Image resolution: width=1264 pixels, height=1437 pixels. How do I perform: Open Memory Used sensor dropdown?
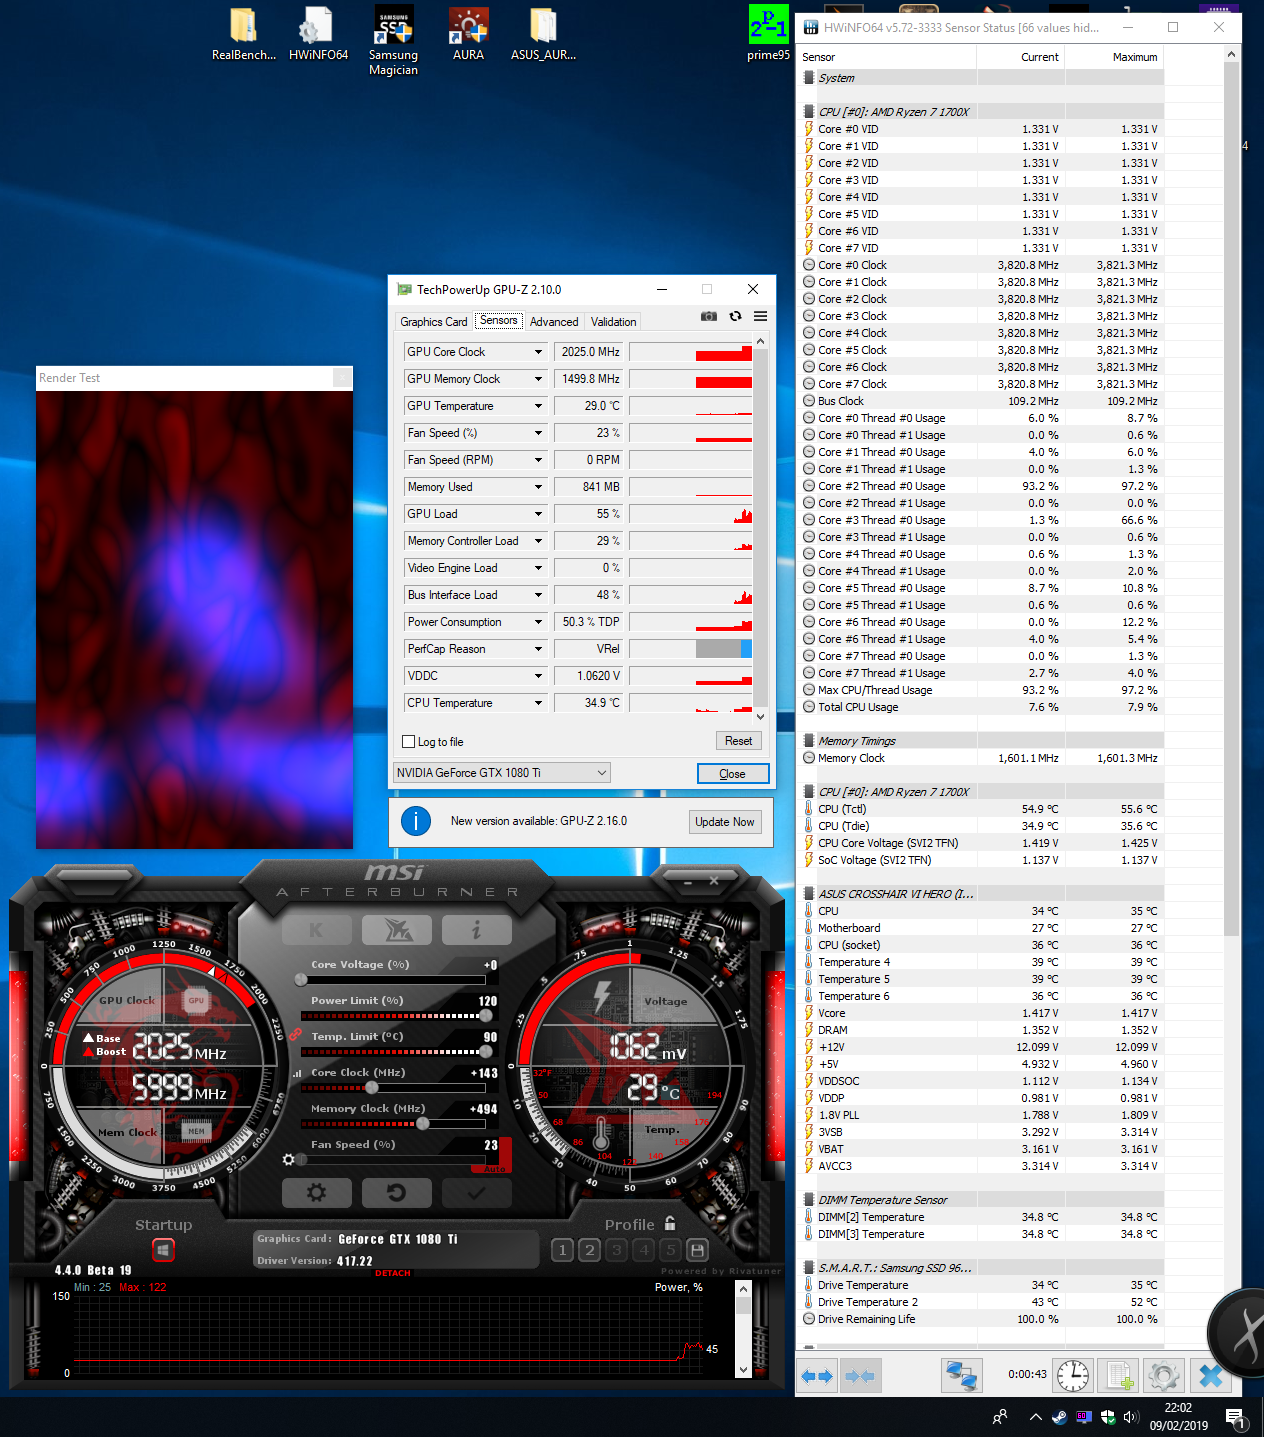point(538,487)
